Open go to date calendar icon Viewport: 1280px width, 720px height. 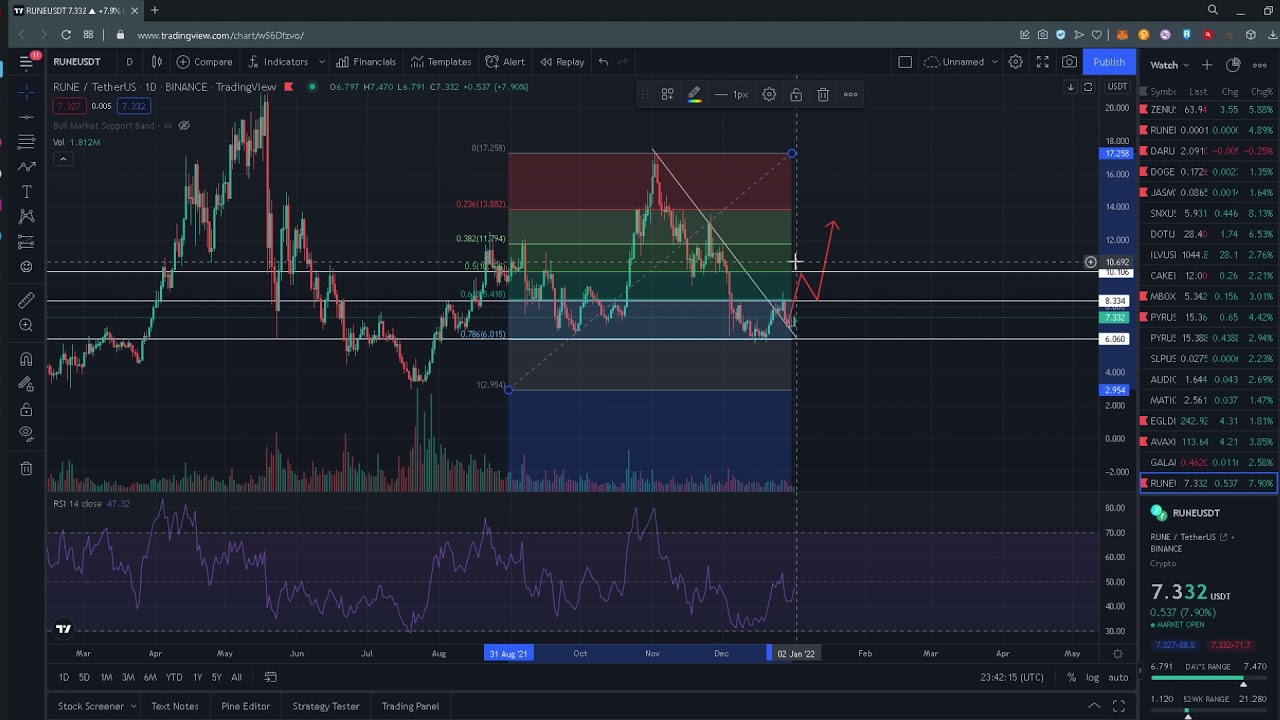click(x=269, y=677)
